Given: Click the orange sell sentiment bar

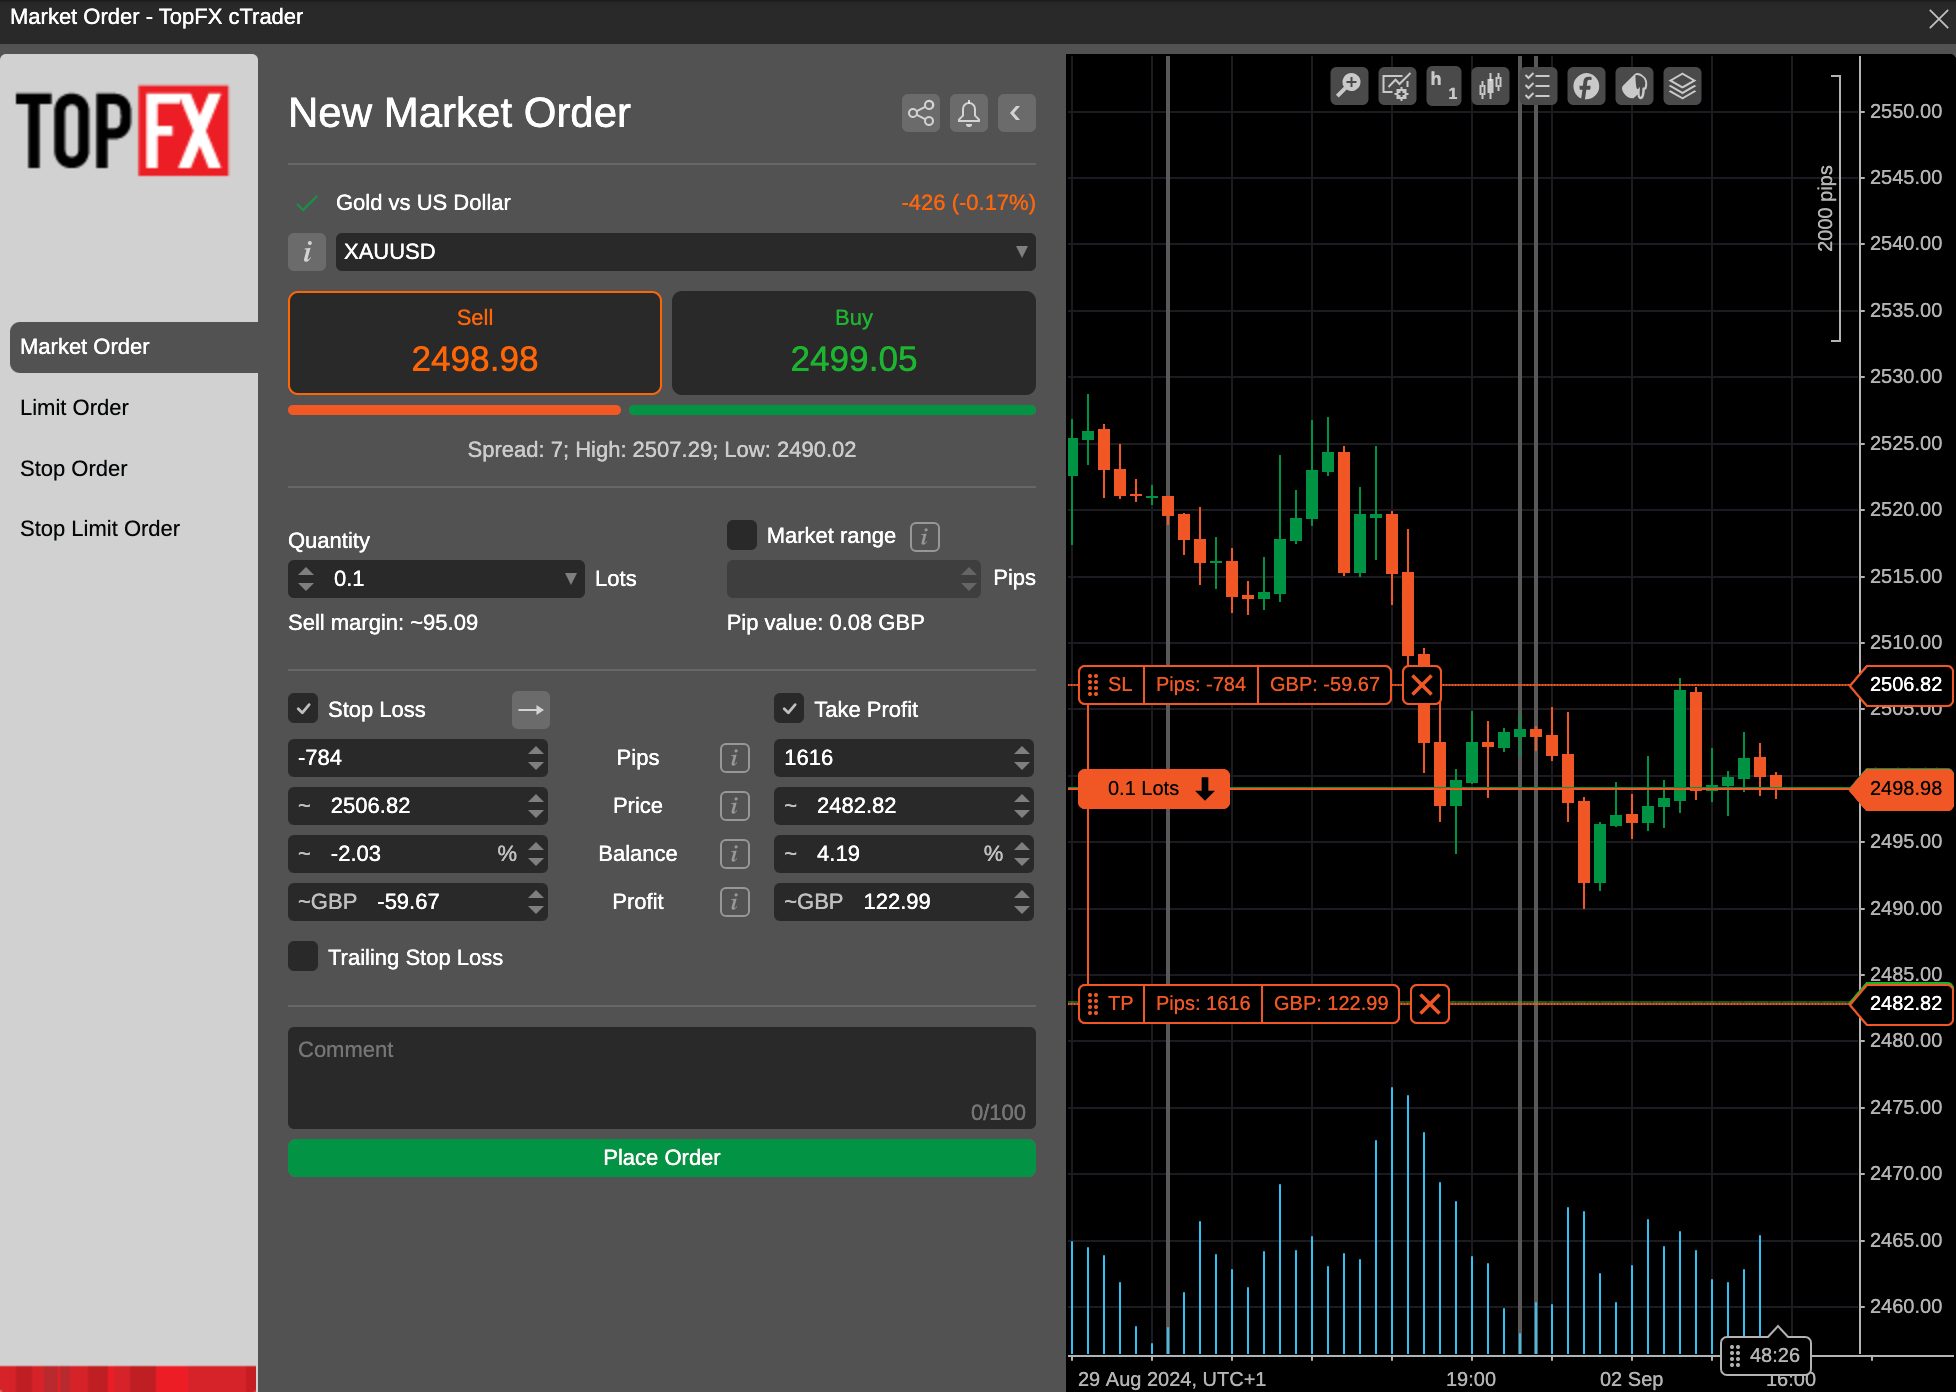Looking at the screenshot, I should click(x=454, y=410).
